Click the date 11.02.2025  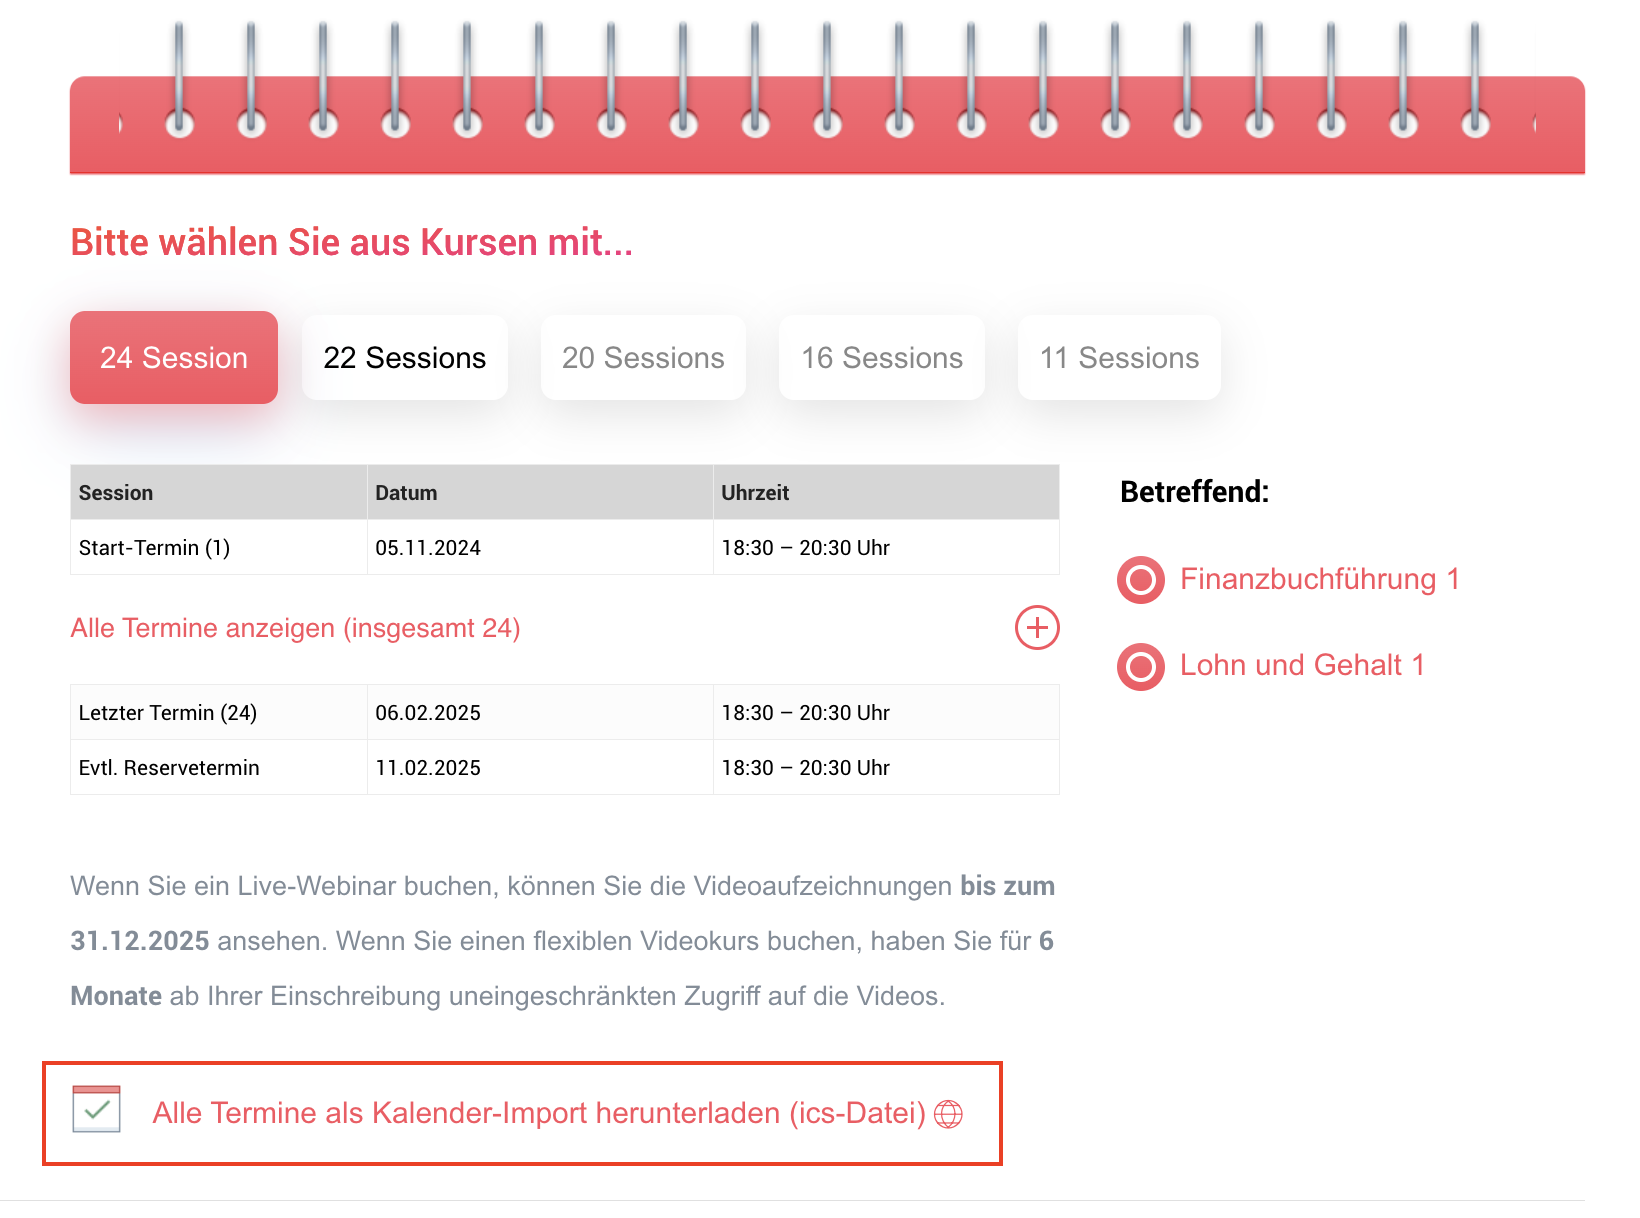click(428, 768)
